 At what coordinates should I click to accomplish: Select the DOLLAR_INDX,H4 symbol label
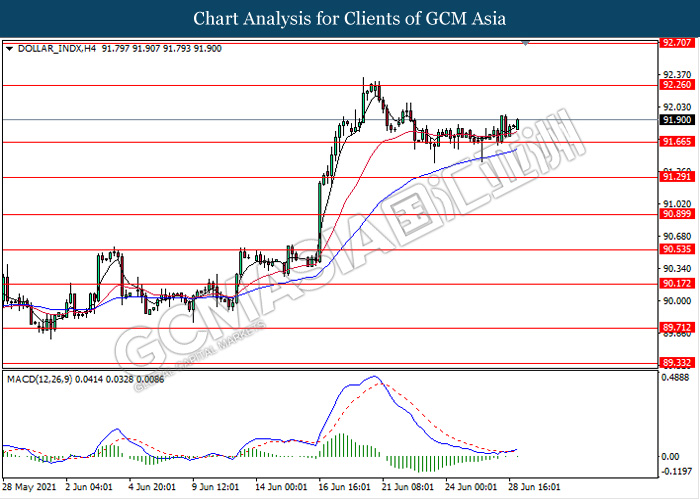click(57, 49)
